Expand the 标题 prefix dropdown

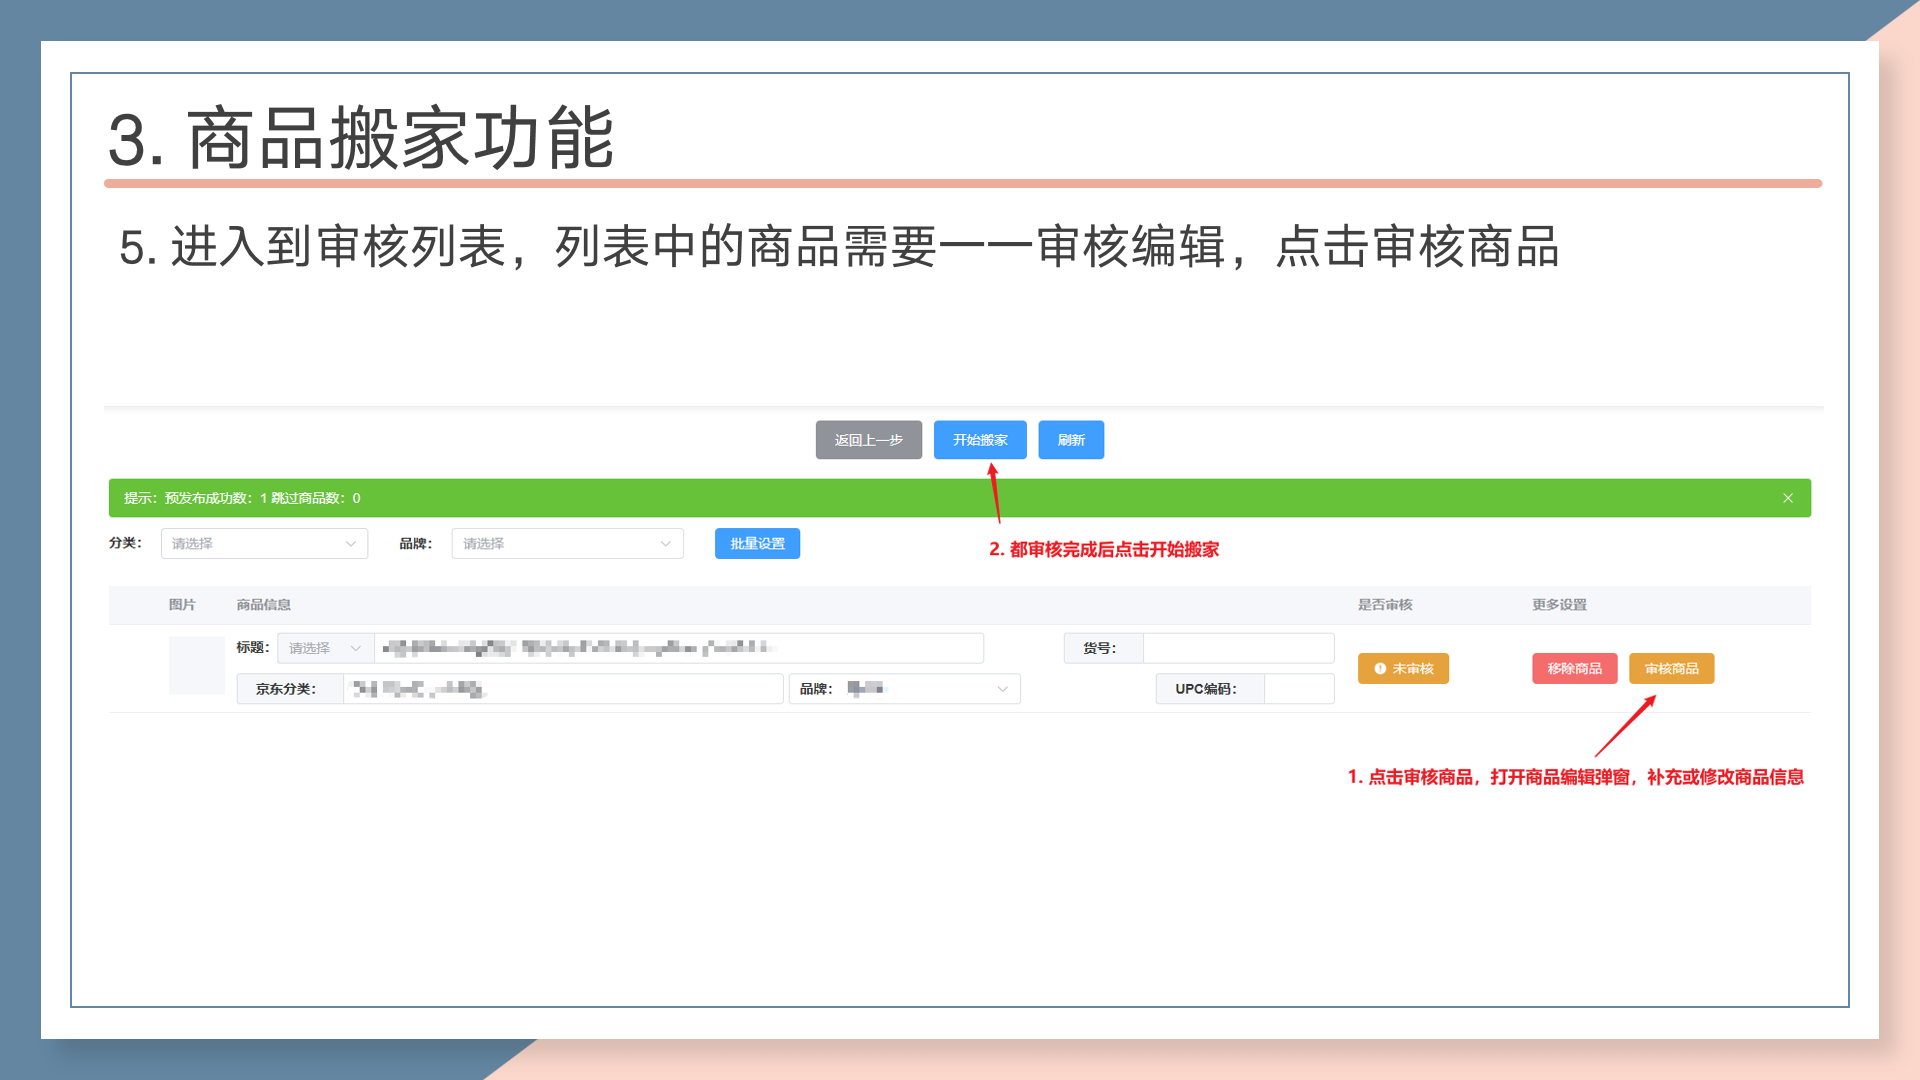point(325,648)
